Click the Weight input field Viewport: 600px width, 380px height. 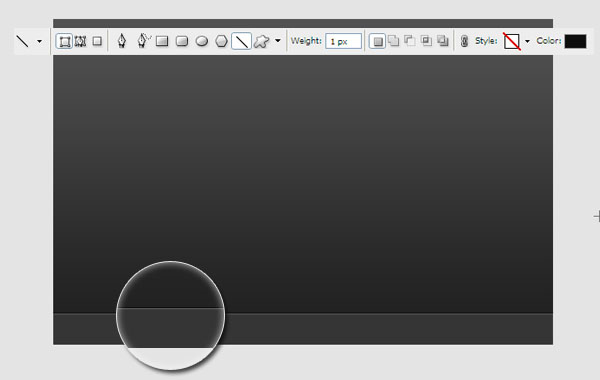click(x=343, y=41)
